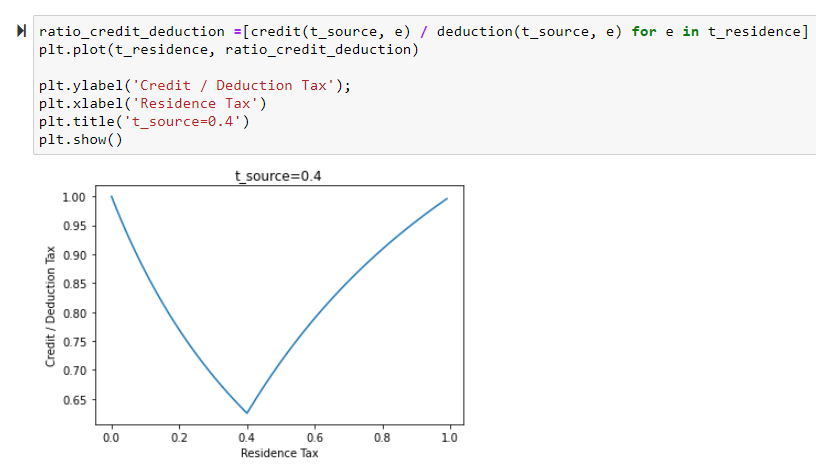Image resolution: width=816 pixels, height=469 pixels.
Task: Click the 0.80 tick label on y-axis
Action: (74, 313)
